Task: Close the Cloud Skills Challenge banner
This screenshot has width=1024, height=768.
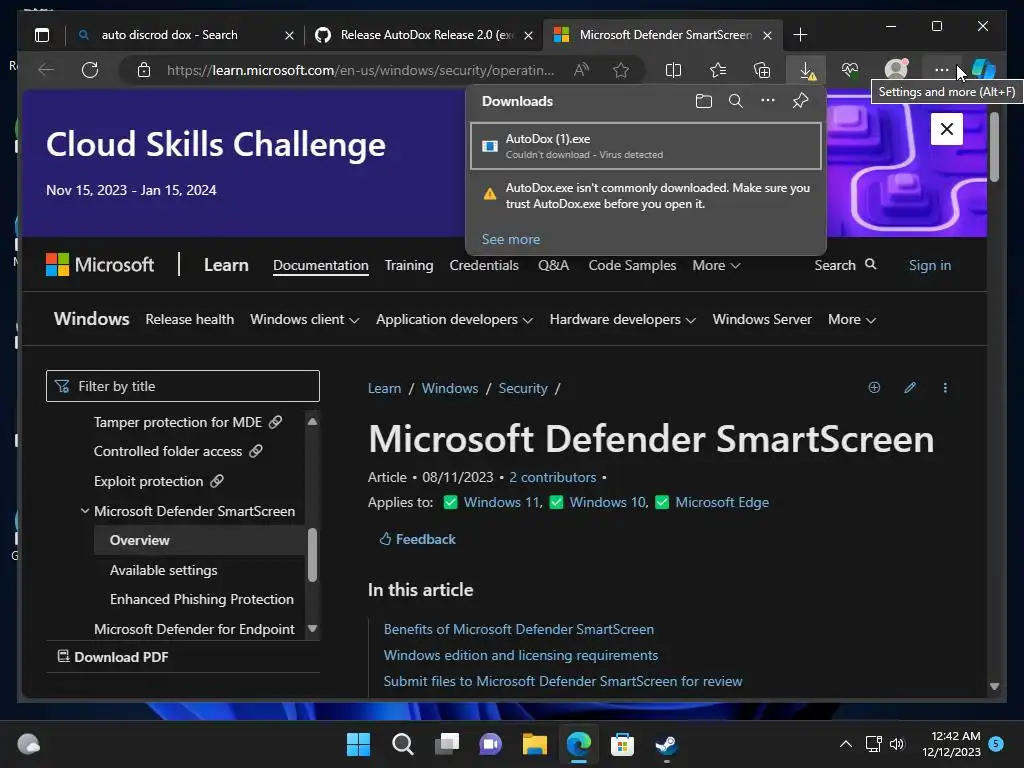Action: point(946,129)
